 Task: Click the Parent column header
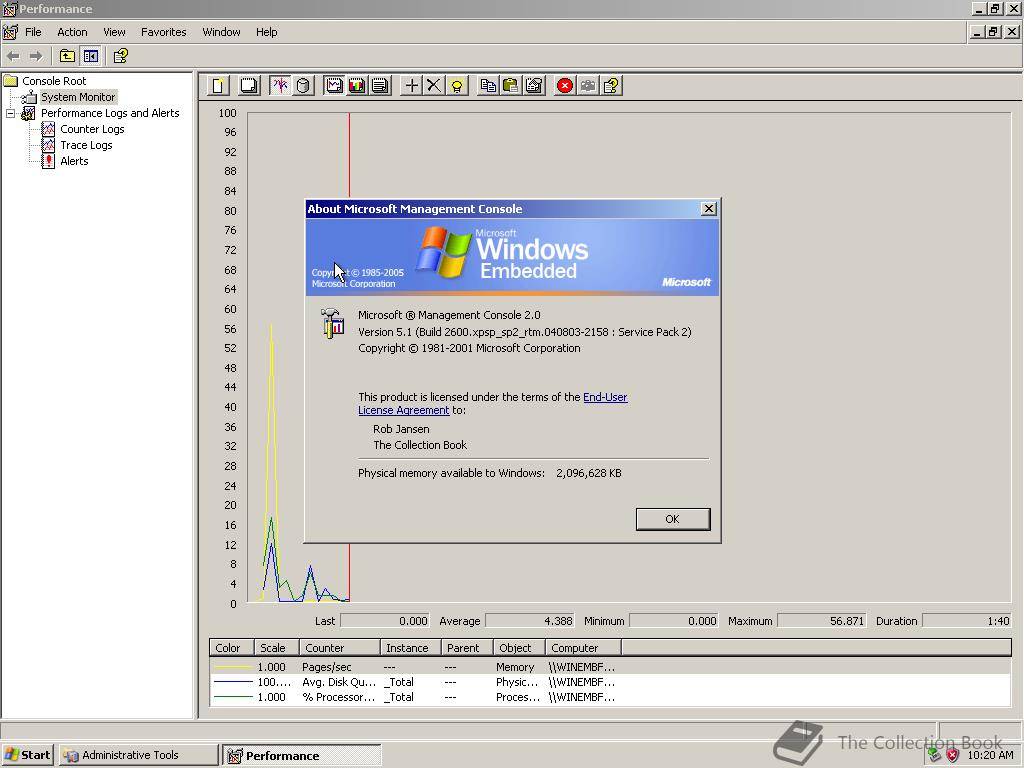tap(467, 648)
